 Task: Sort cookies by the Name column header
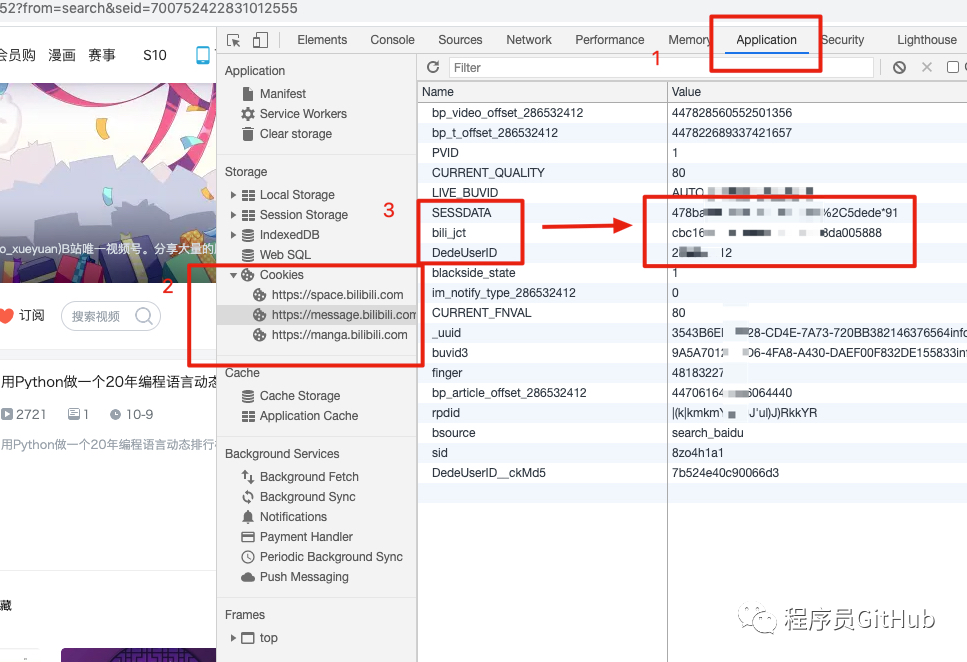pos(542,92)
